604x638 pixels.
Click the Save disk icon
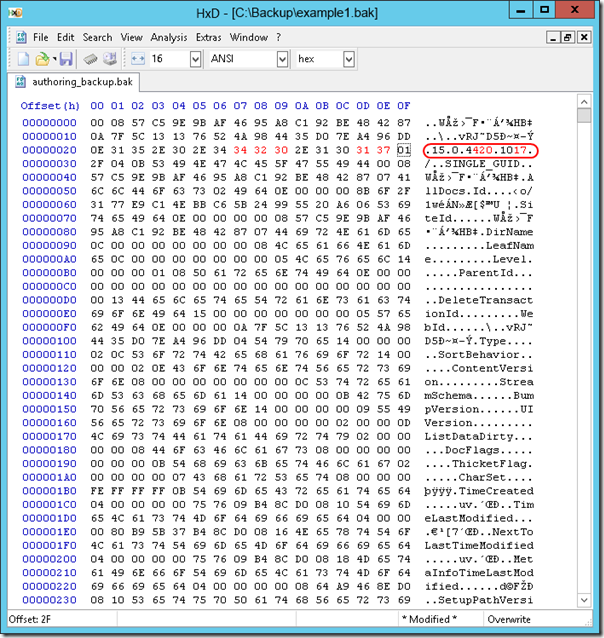tap(66, 59)
